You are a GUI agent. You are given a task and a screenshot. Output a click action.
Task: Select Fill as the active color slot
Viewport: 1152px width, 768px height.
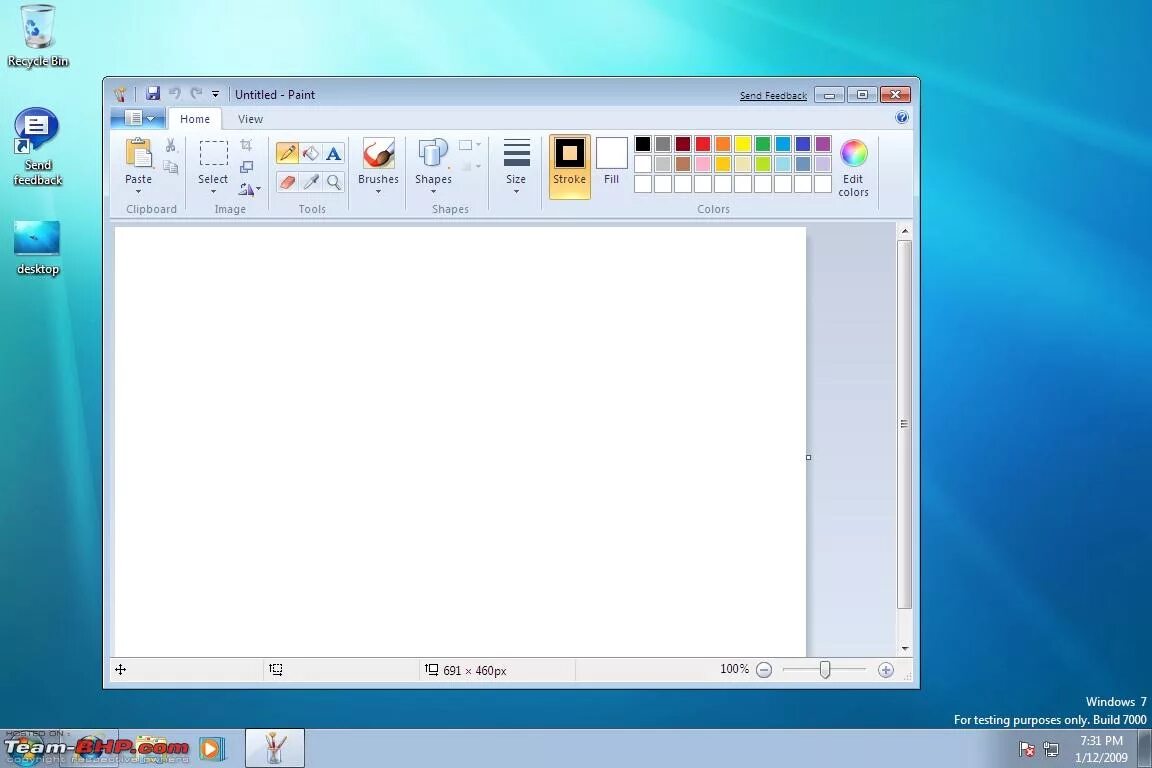tap(611, 162)
